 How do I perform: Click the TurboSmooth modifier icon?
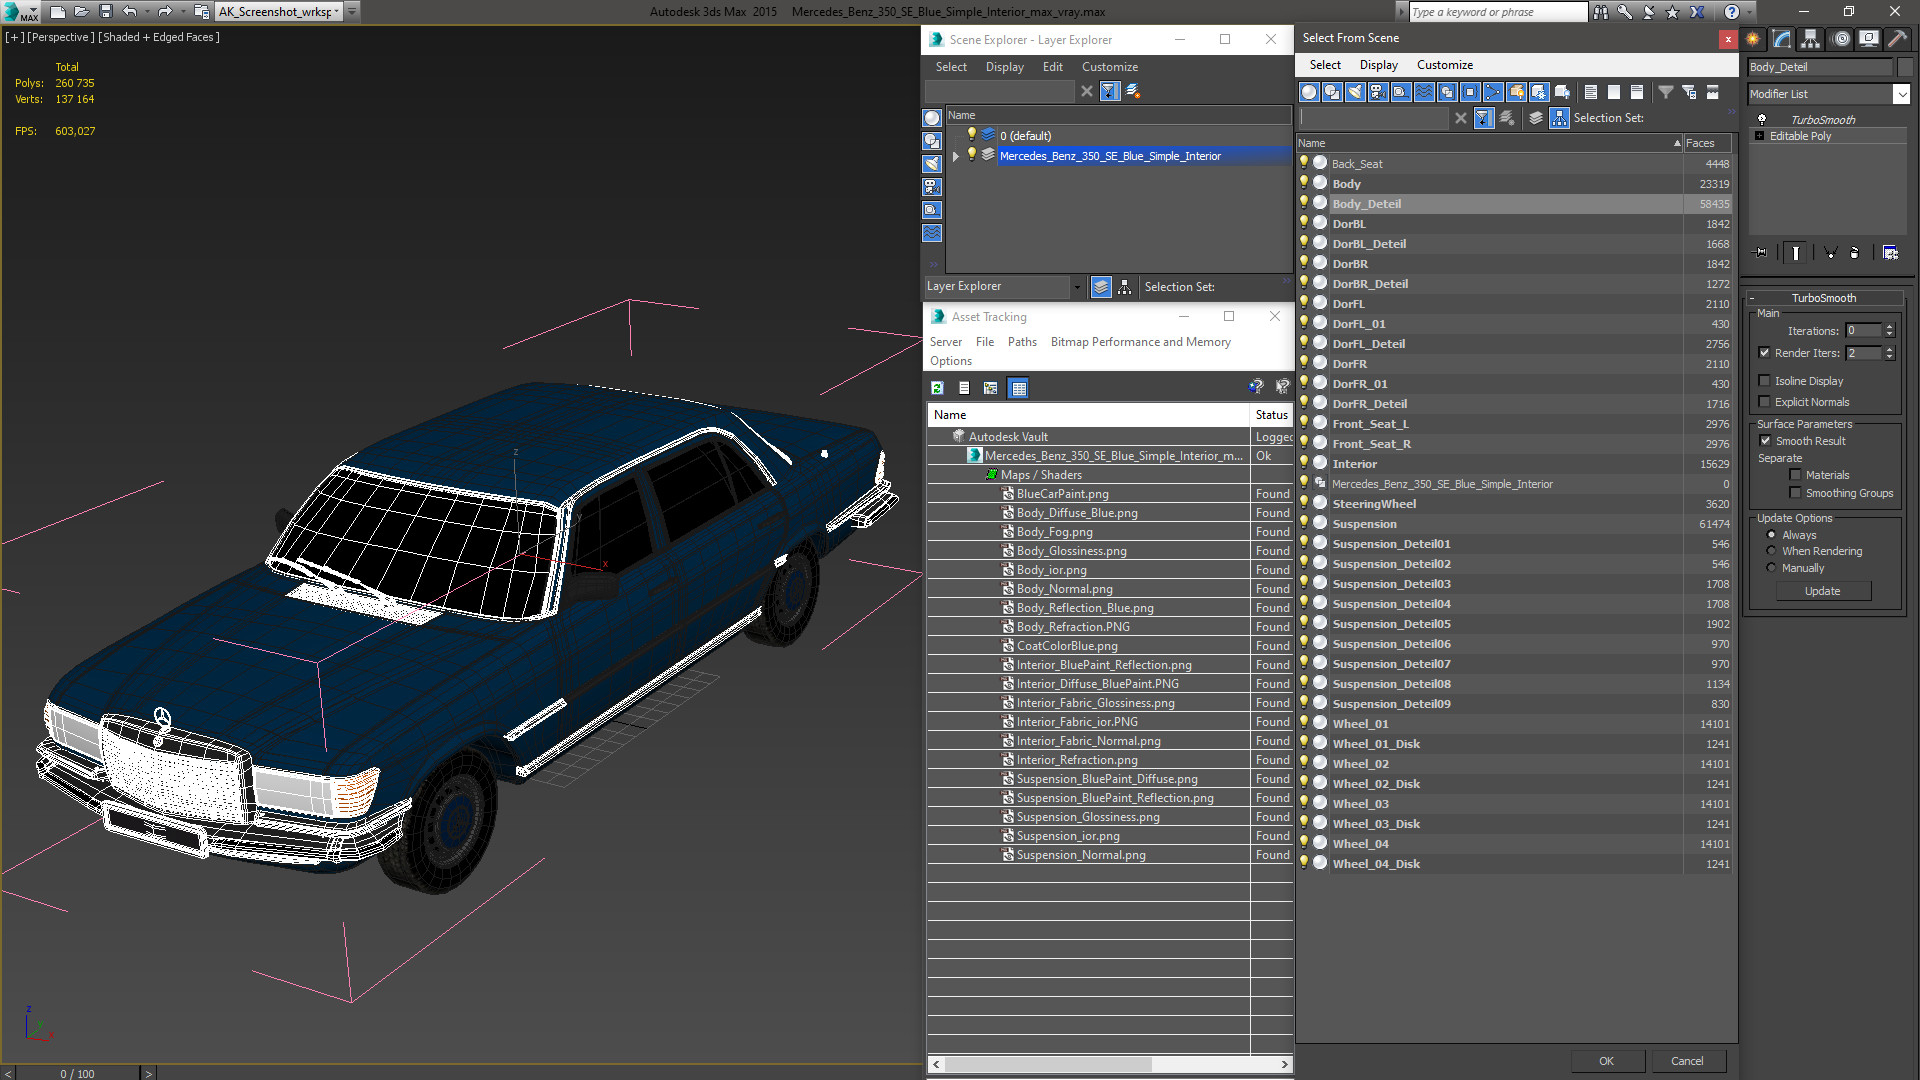(1762, 119)
